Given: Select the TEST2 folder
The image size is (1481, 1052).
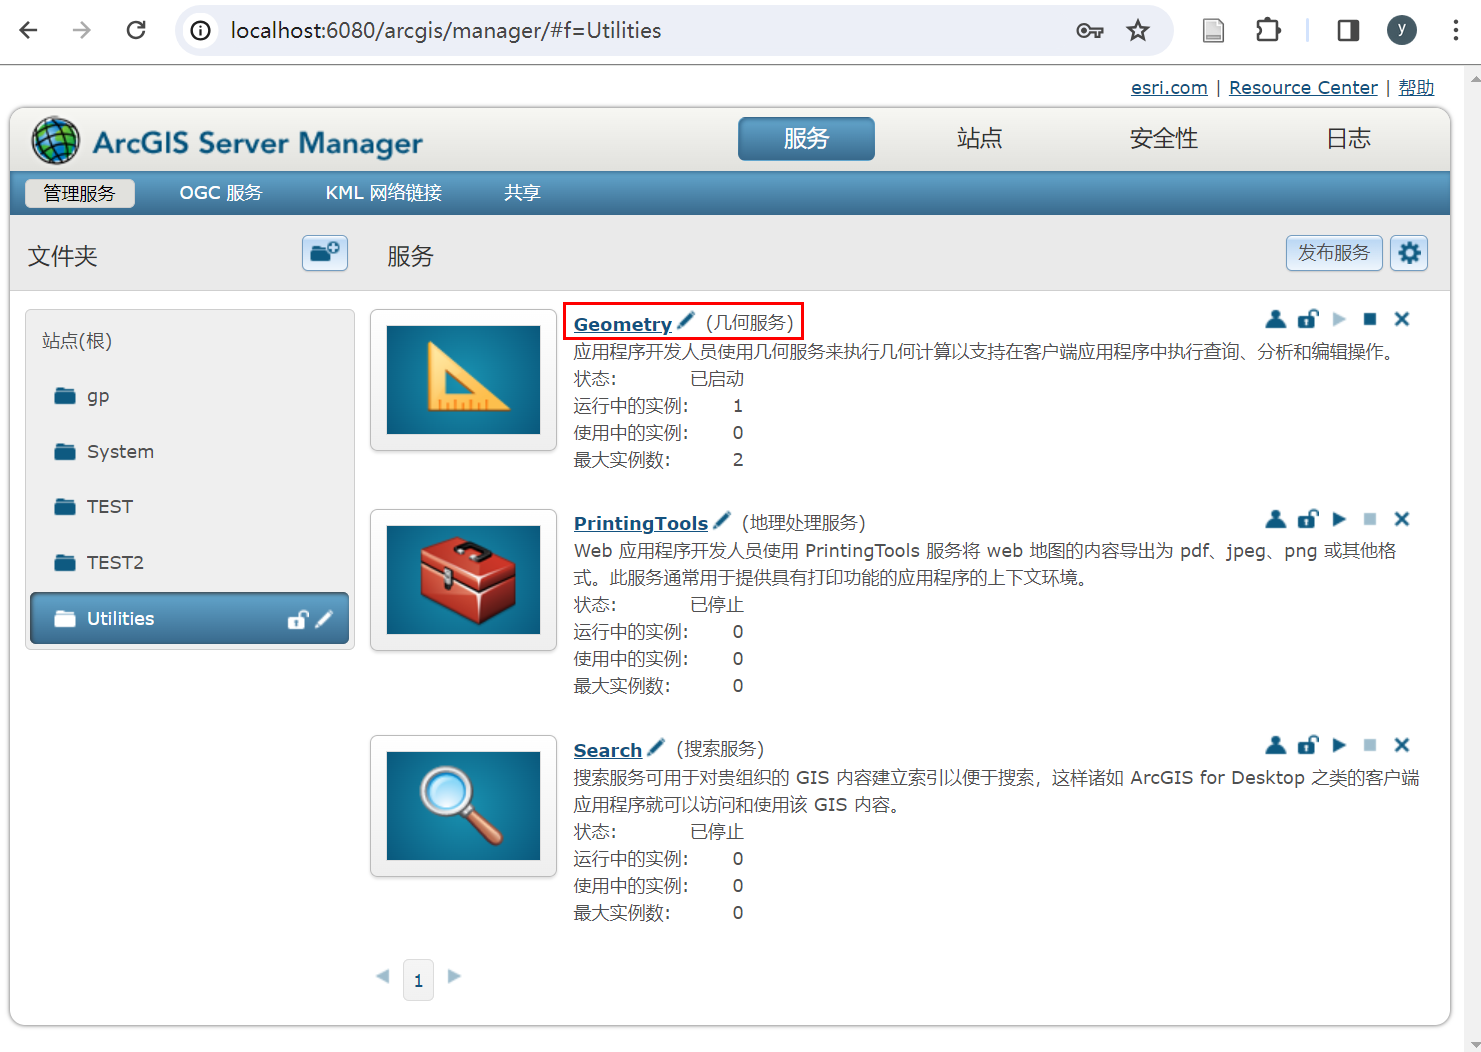Looking at the screenshot, I should point(190,563).
